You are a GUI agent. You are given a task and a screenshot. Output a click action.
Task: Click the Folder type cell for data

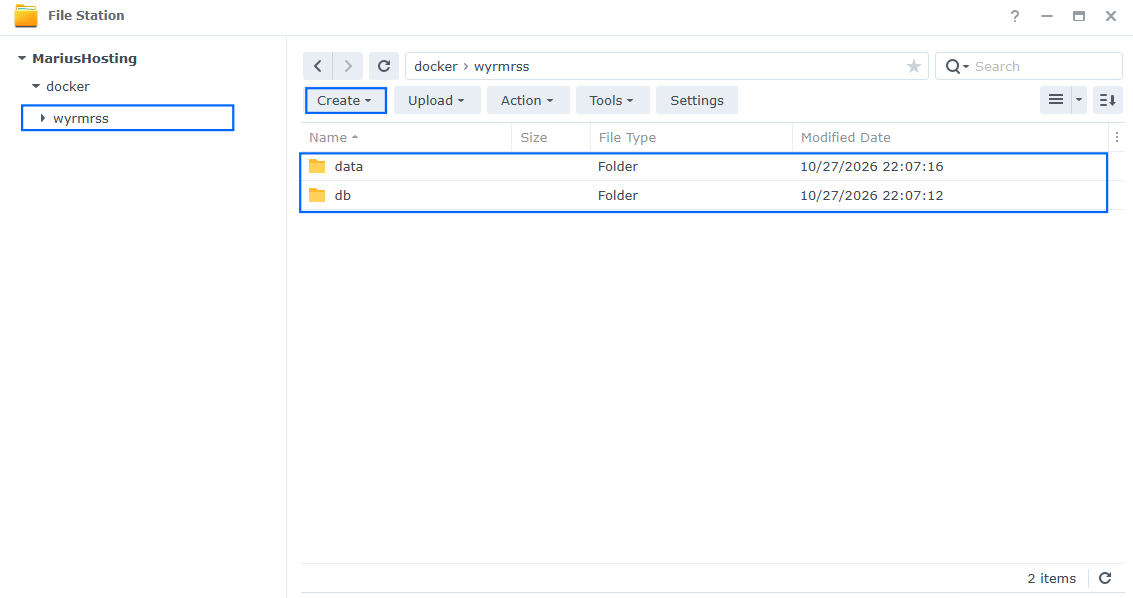(x=618, y=166)
